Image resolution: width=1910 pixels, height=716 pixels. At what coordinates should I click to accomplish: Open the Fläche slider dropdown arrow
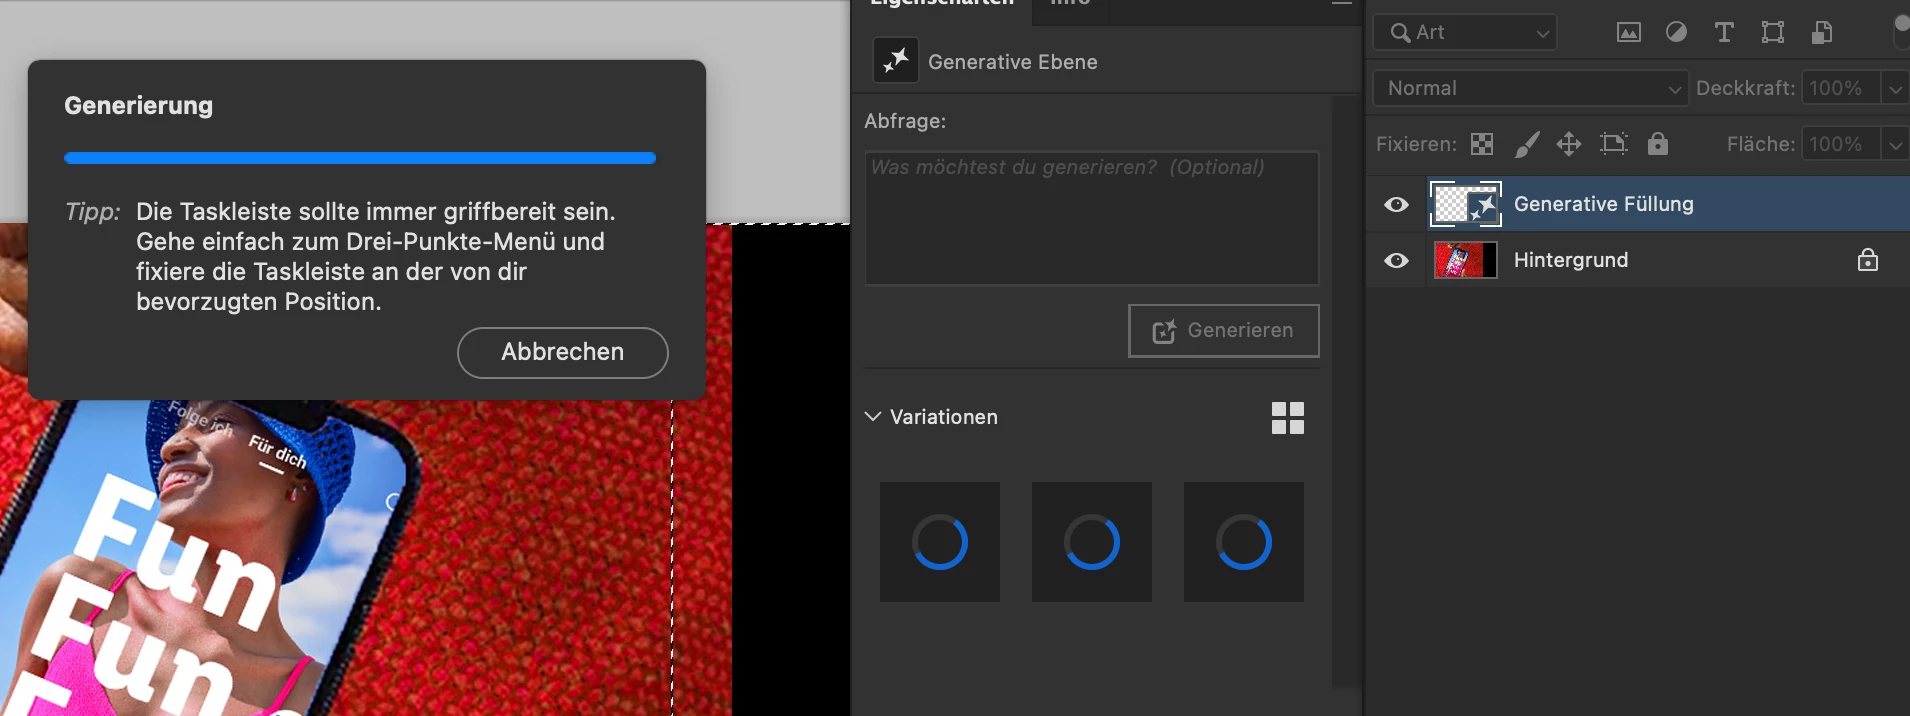1895,144
